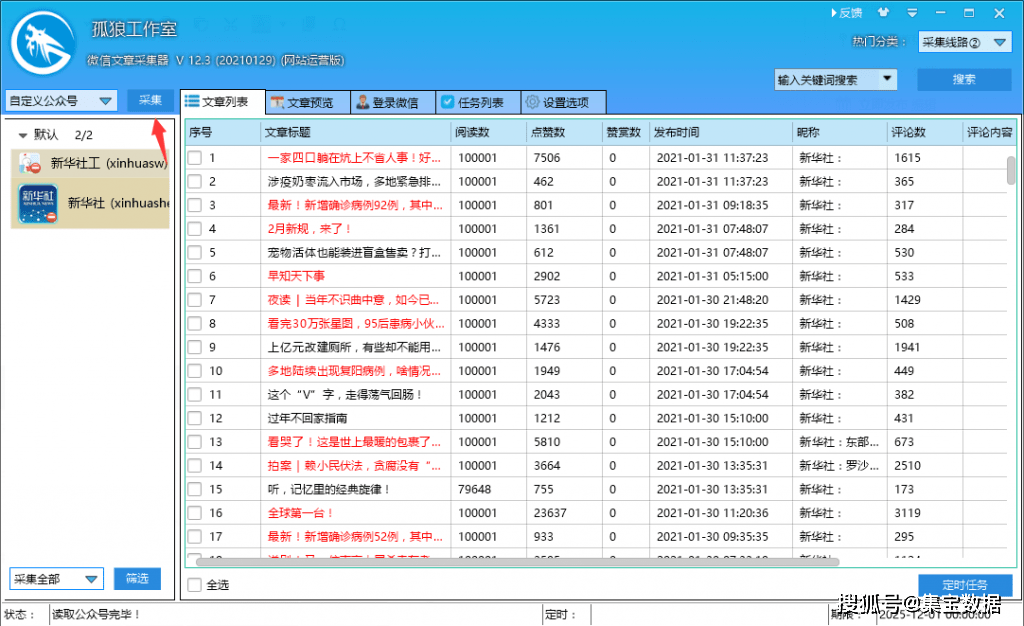Click the 赞赏数 column header
The width and height of the screenshot is (1024, 626).
(626, 133)
